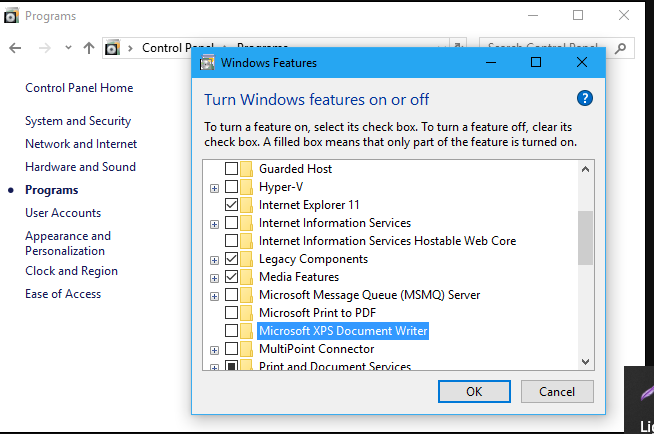
Task: Open Hardware and Sound category
Action: [80, 167]
